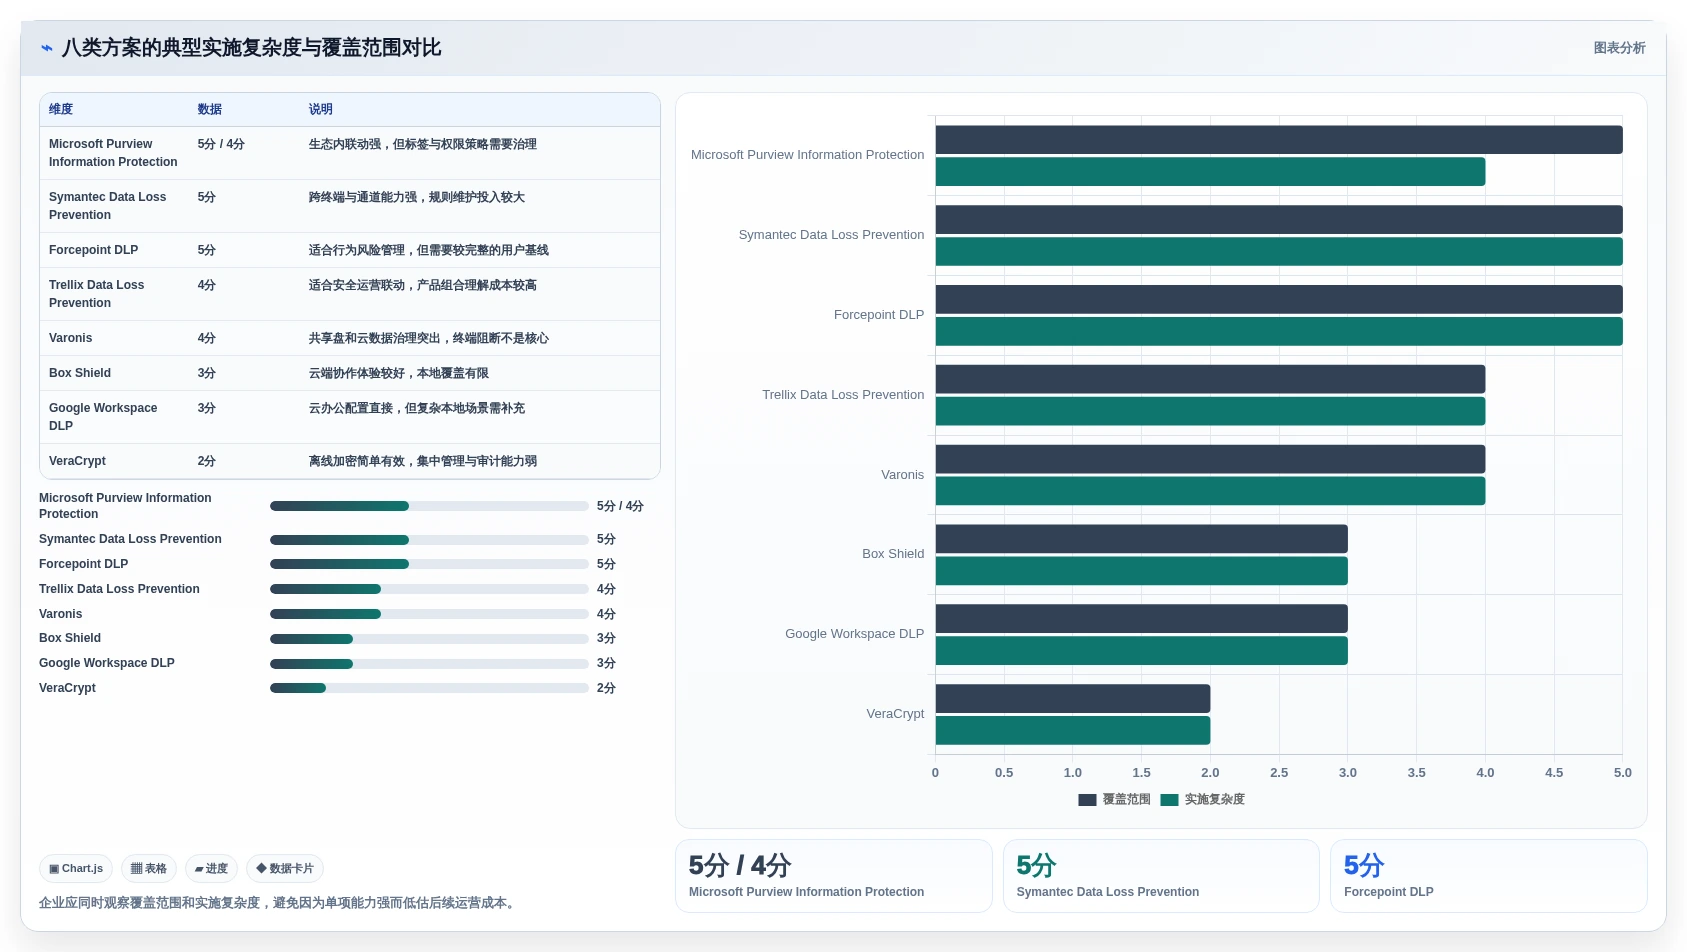Select the 数据卡片 tag chip
The image size is (1687, 952).
click(x=285, y=869)
